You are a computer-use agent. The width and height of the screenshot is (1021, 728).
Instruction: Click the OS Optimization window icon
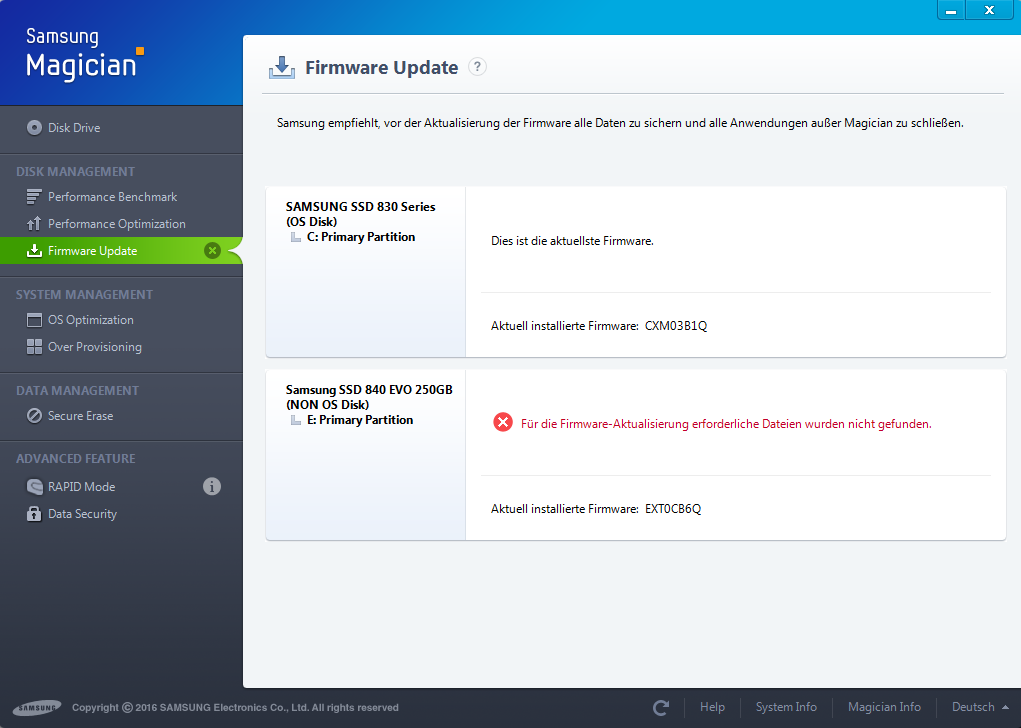[34, 320]
